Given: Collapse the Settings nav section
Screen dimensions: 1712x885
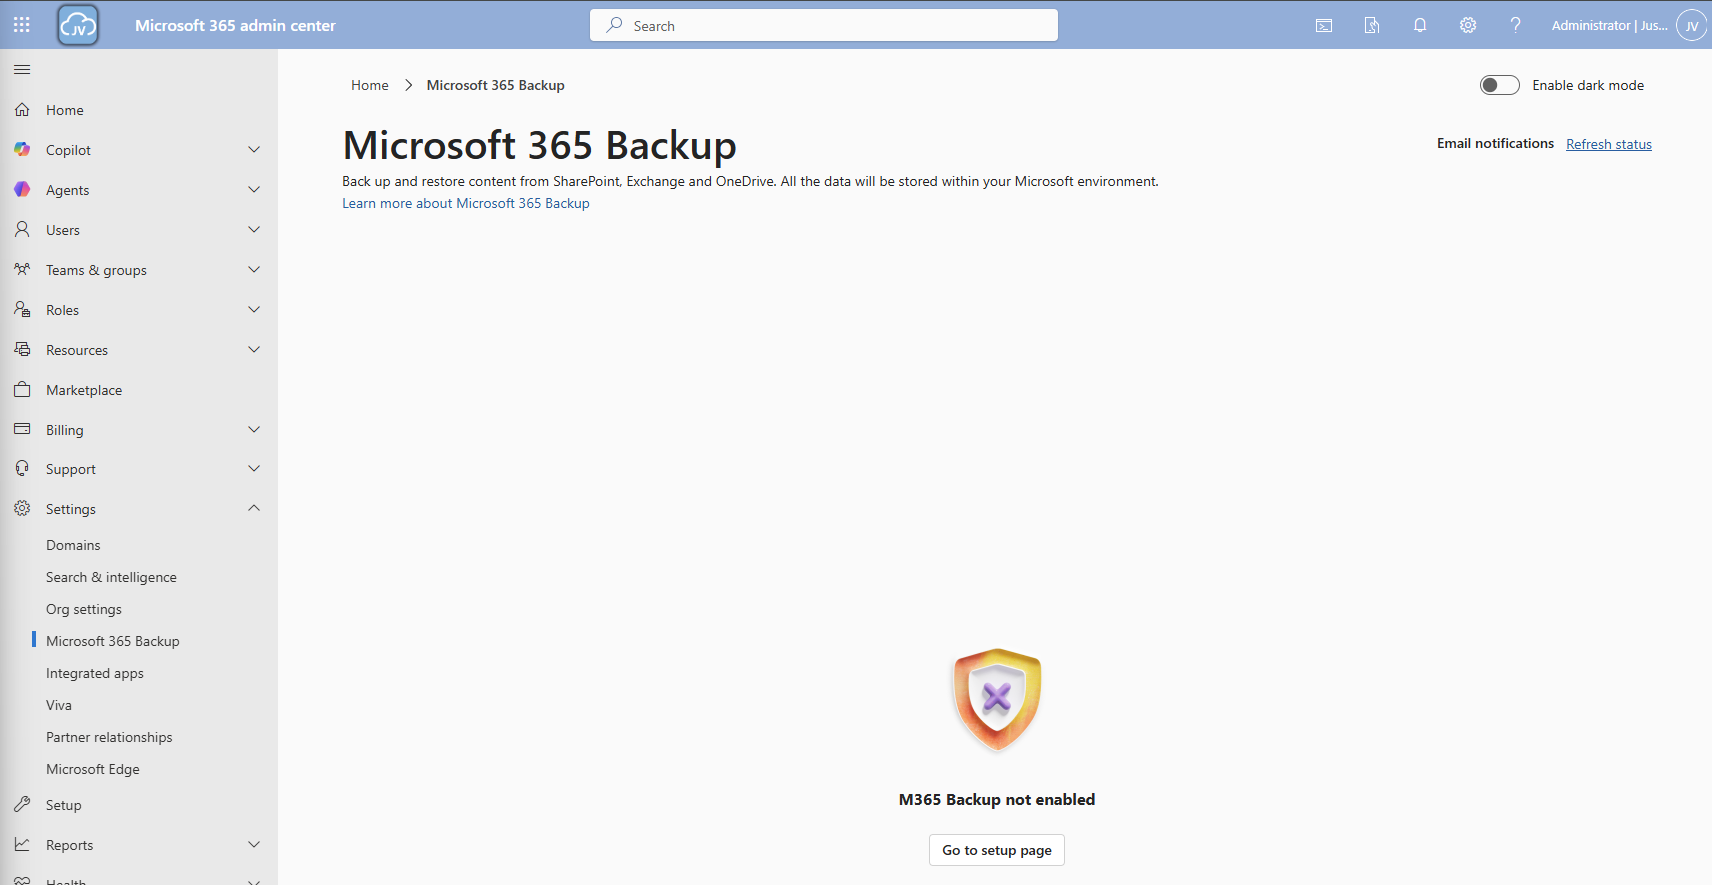Looking at the screenshot, I should pos(254,509).
